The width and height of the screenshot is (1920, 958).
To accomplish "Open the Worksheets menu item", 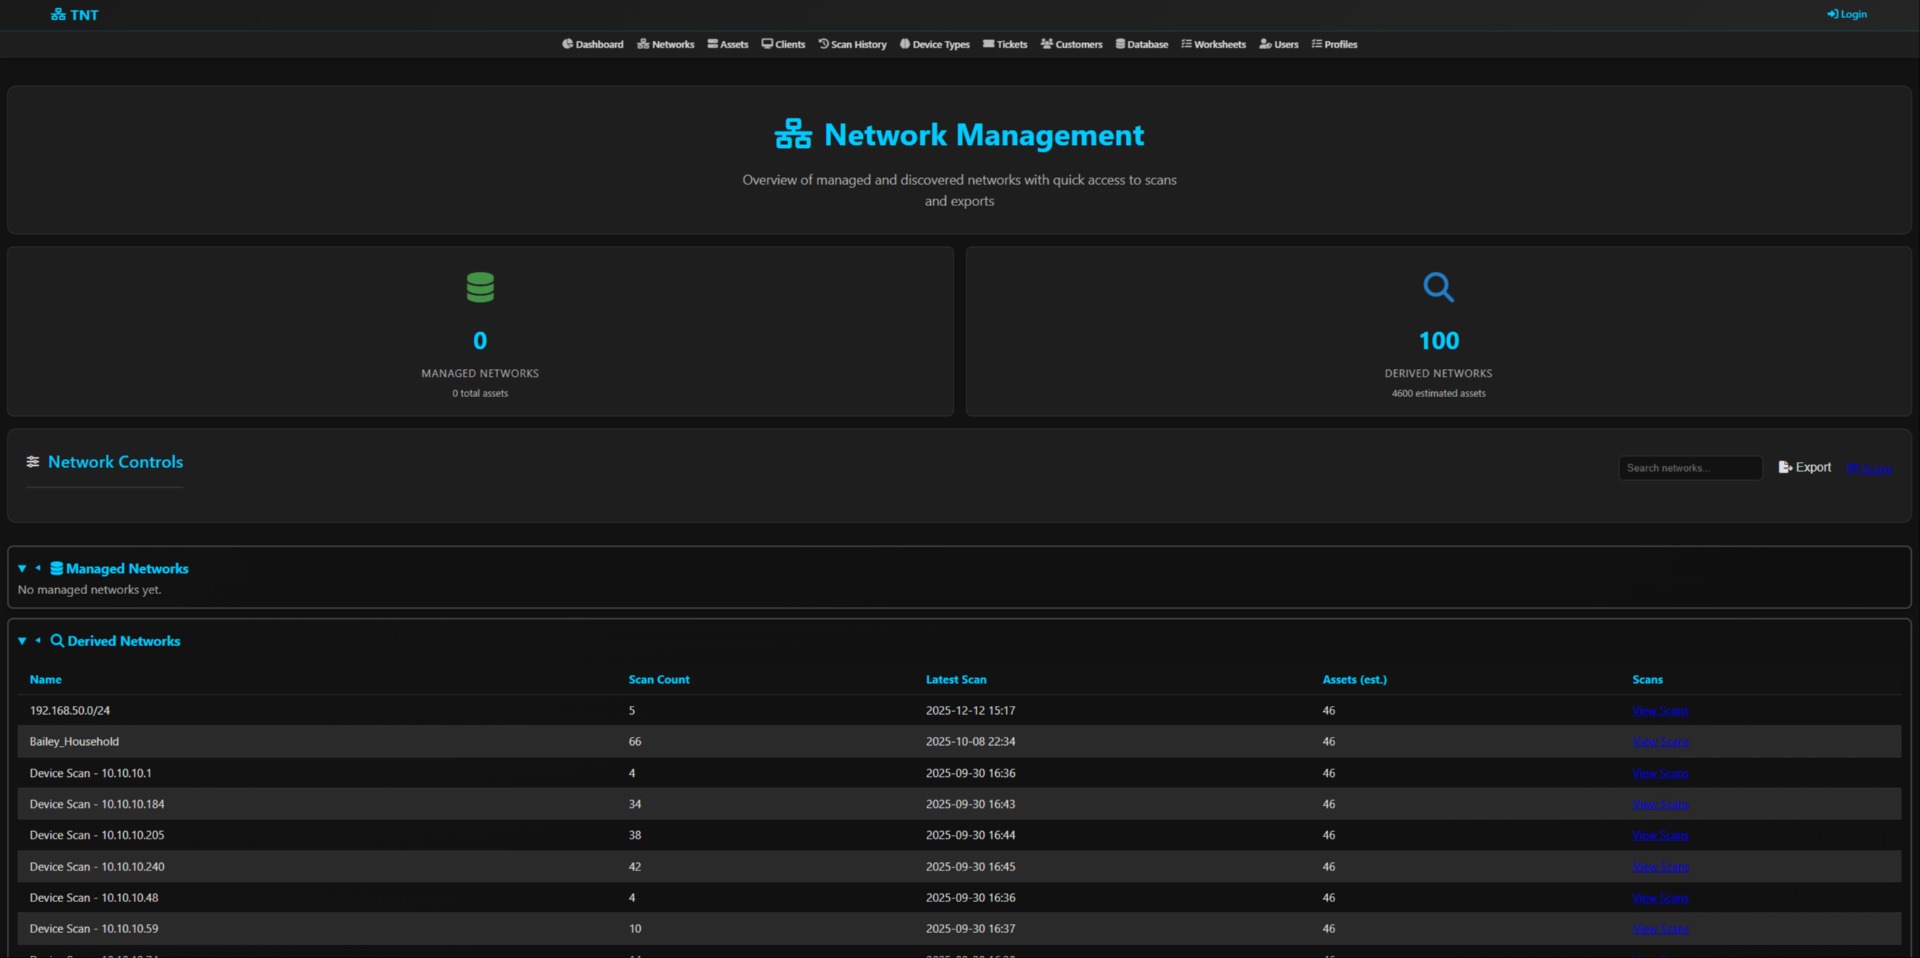I will coord(1213,44).
